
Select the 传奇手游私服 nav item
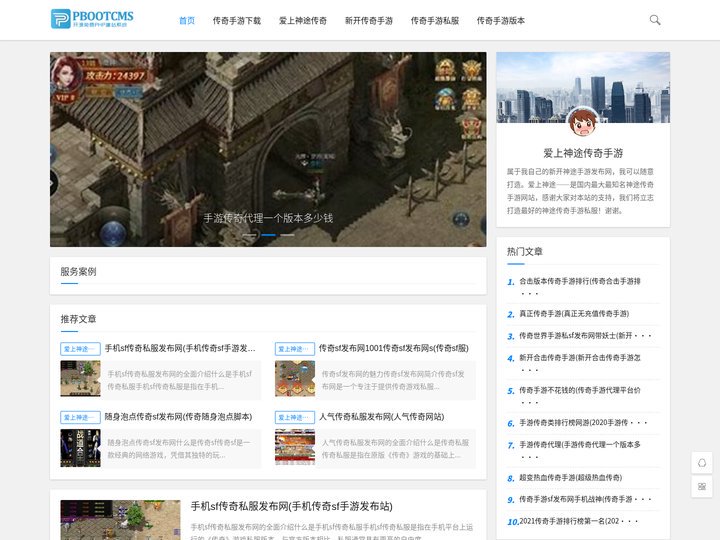pos(435,21)
